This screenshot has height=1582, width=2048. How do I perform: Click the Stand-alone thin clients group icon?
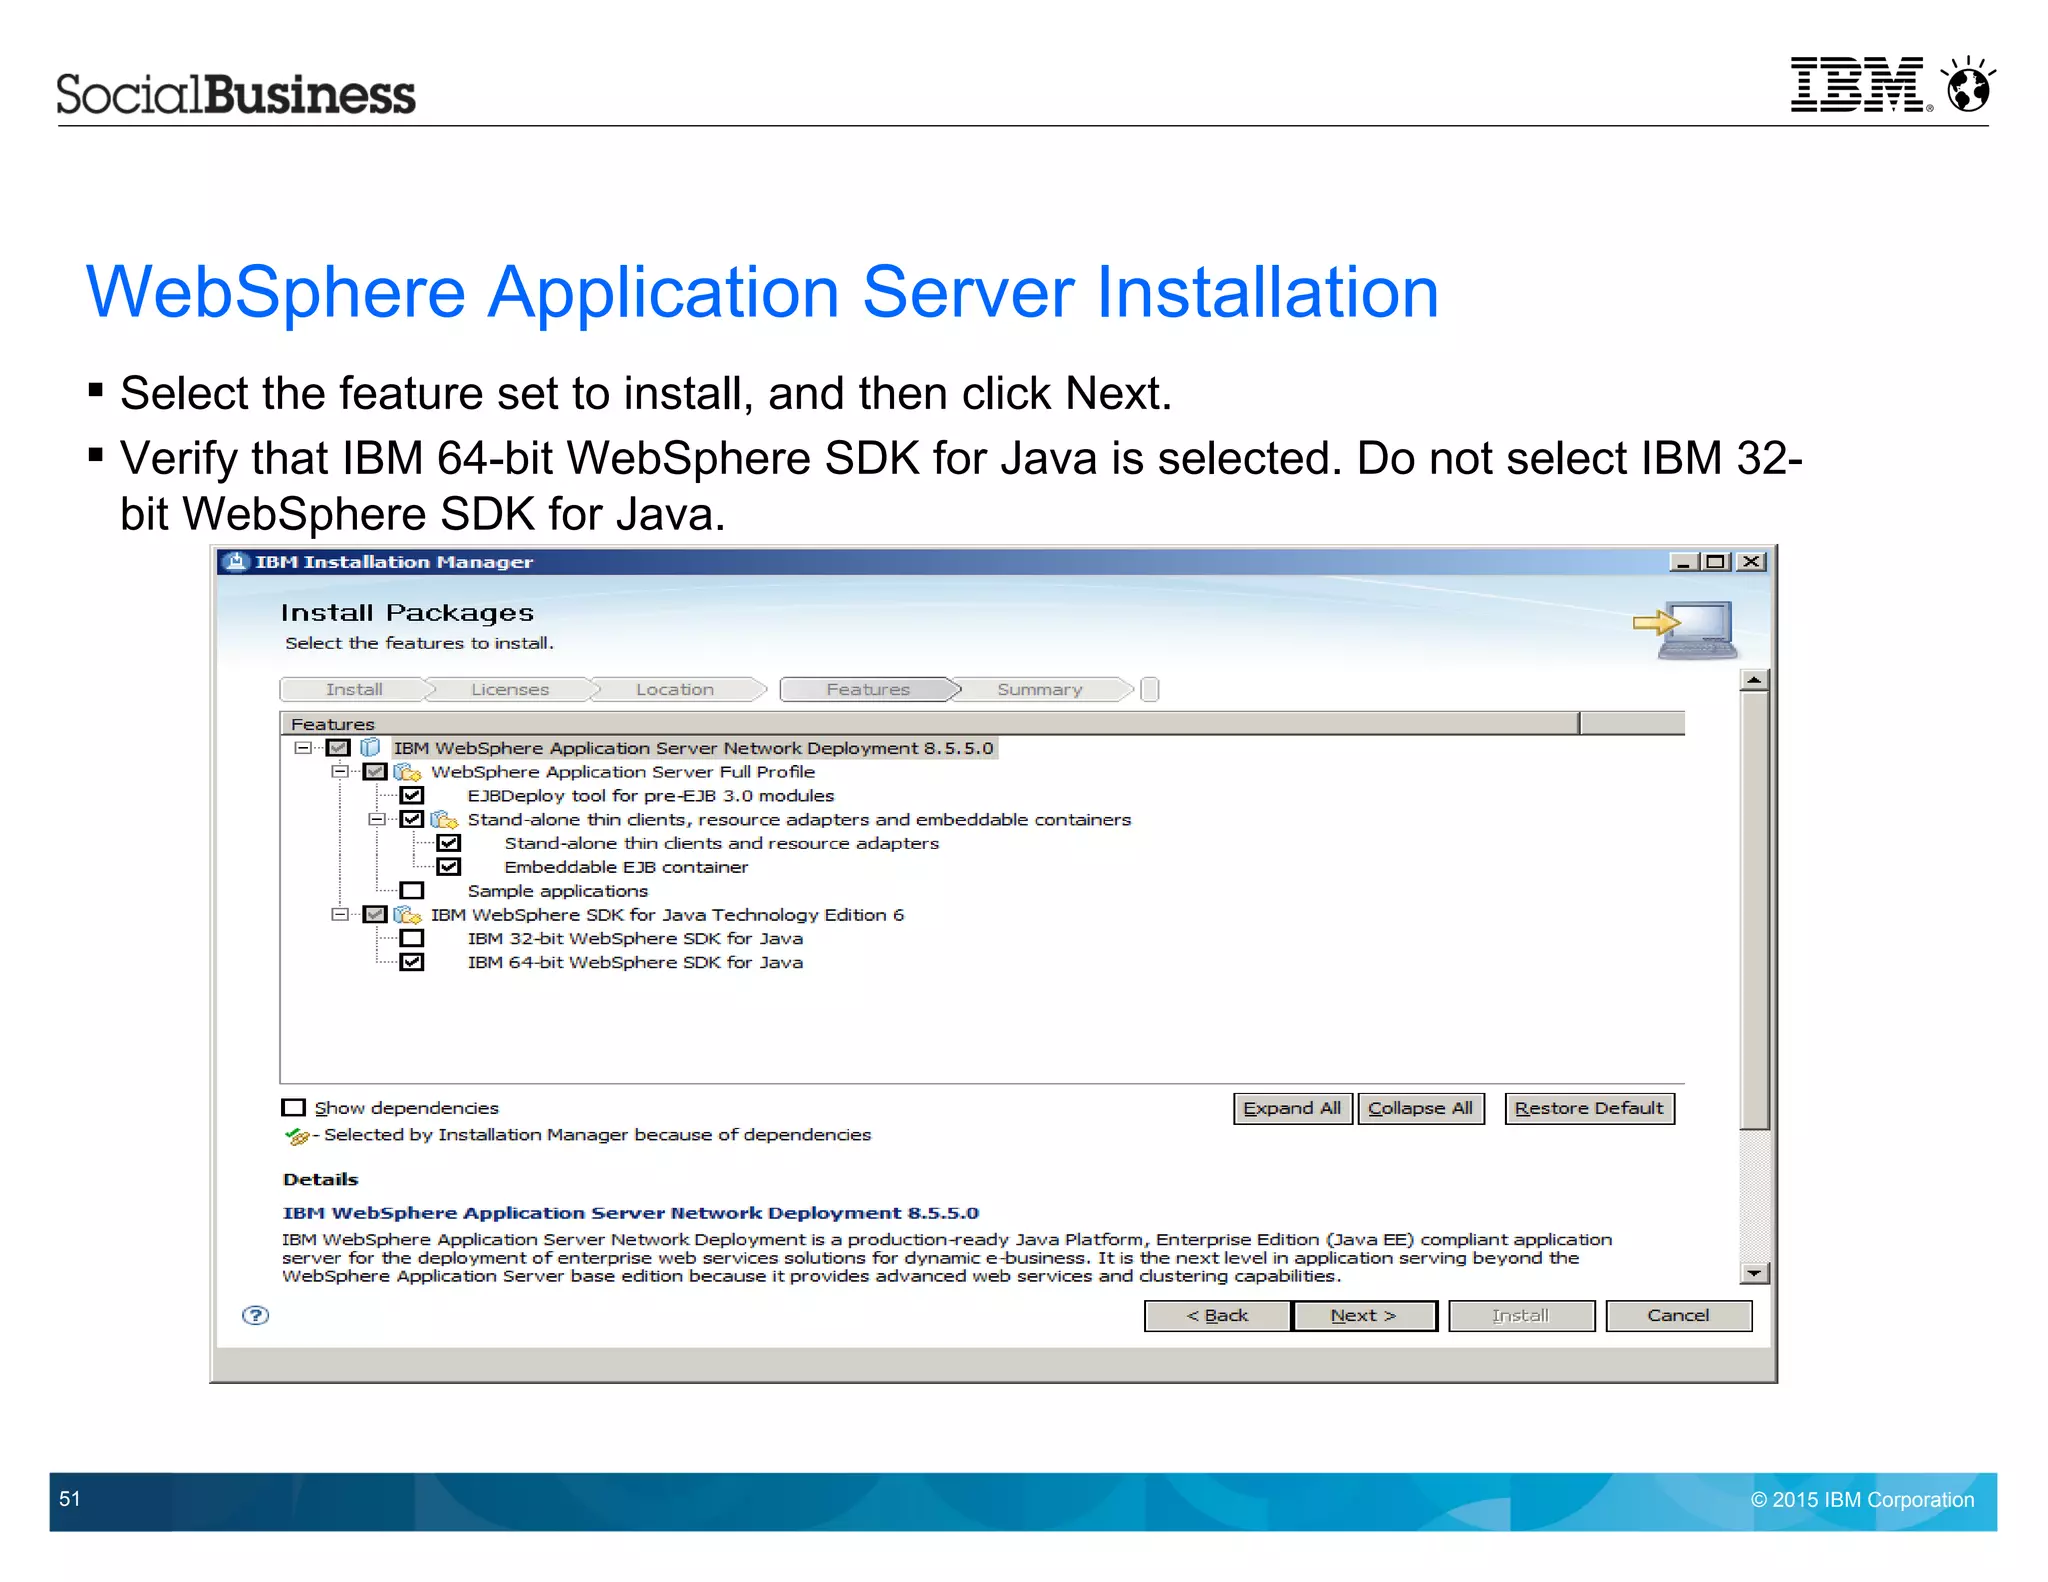pos(444,819)
